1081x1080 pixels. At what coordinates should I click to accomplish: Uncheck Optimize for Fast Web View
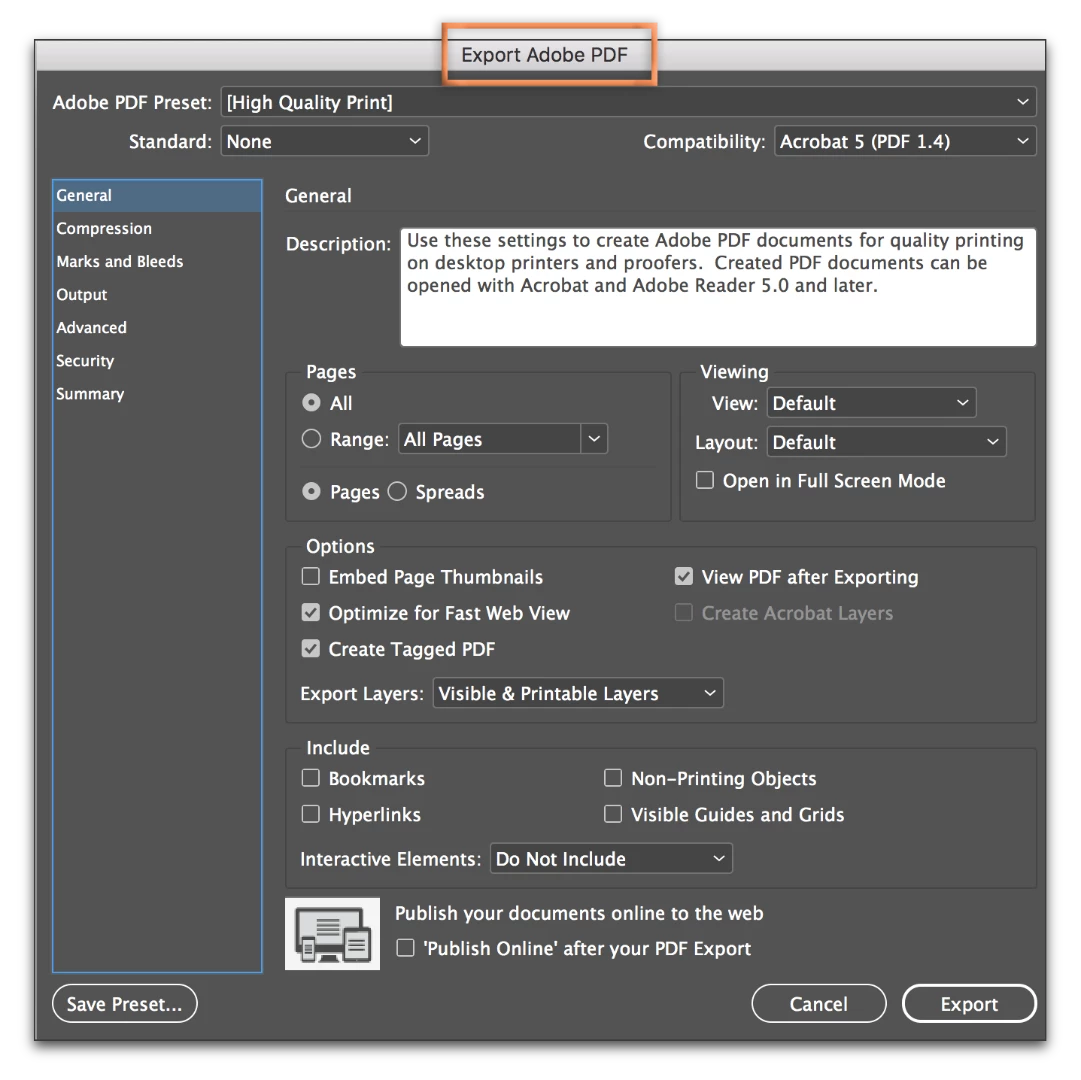pyautogui.click(x=311, y=612)
